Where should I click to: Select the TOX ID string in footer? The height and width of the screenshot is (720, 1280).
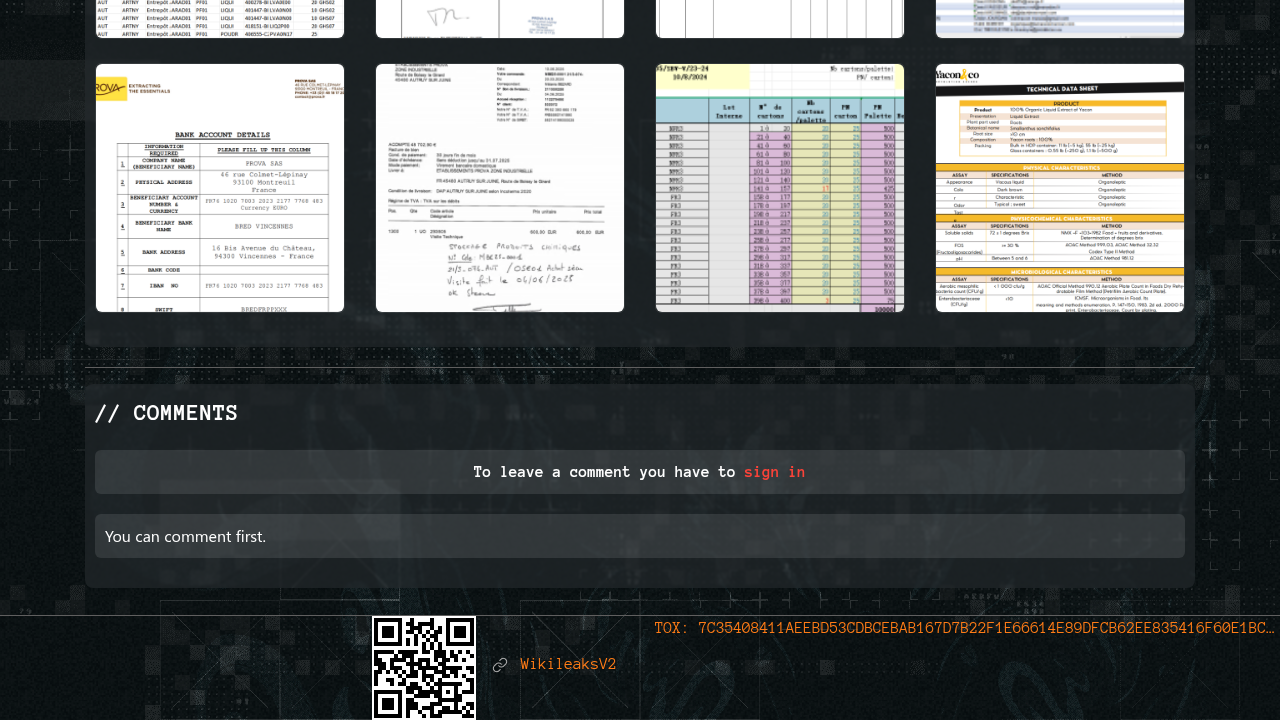click(x=964, y=629)
